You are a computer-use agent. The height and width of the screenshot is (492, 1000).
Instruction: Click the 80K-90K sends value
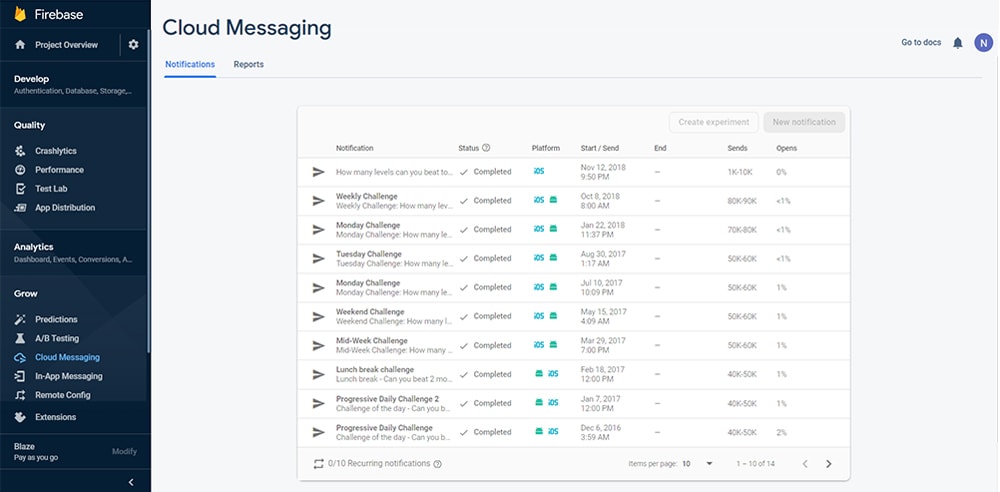[x=742, y=201]
